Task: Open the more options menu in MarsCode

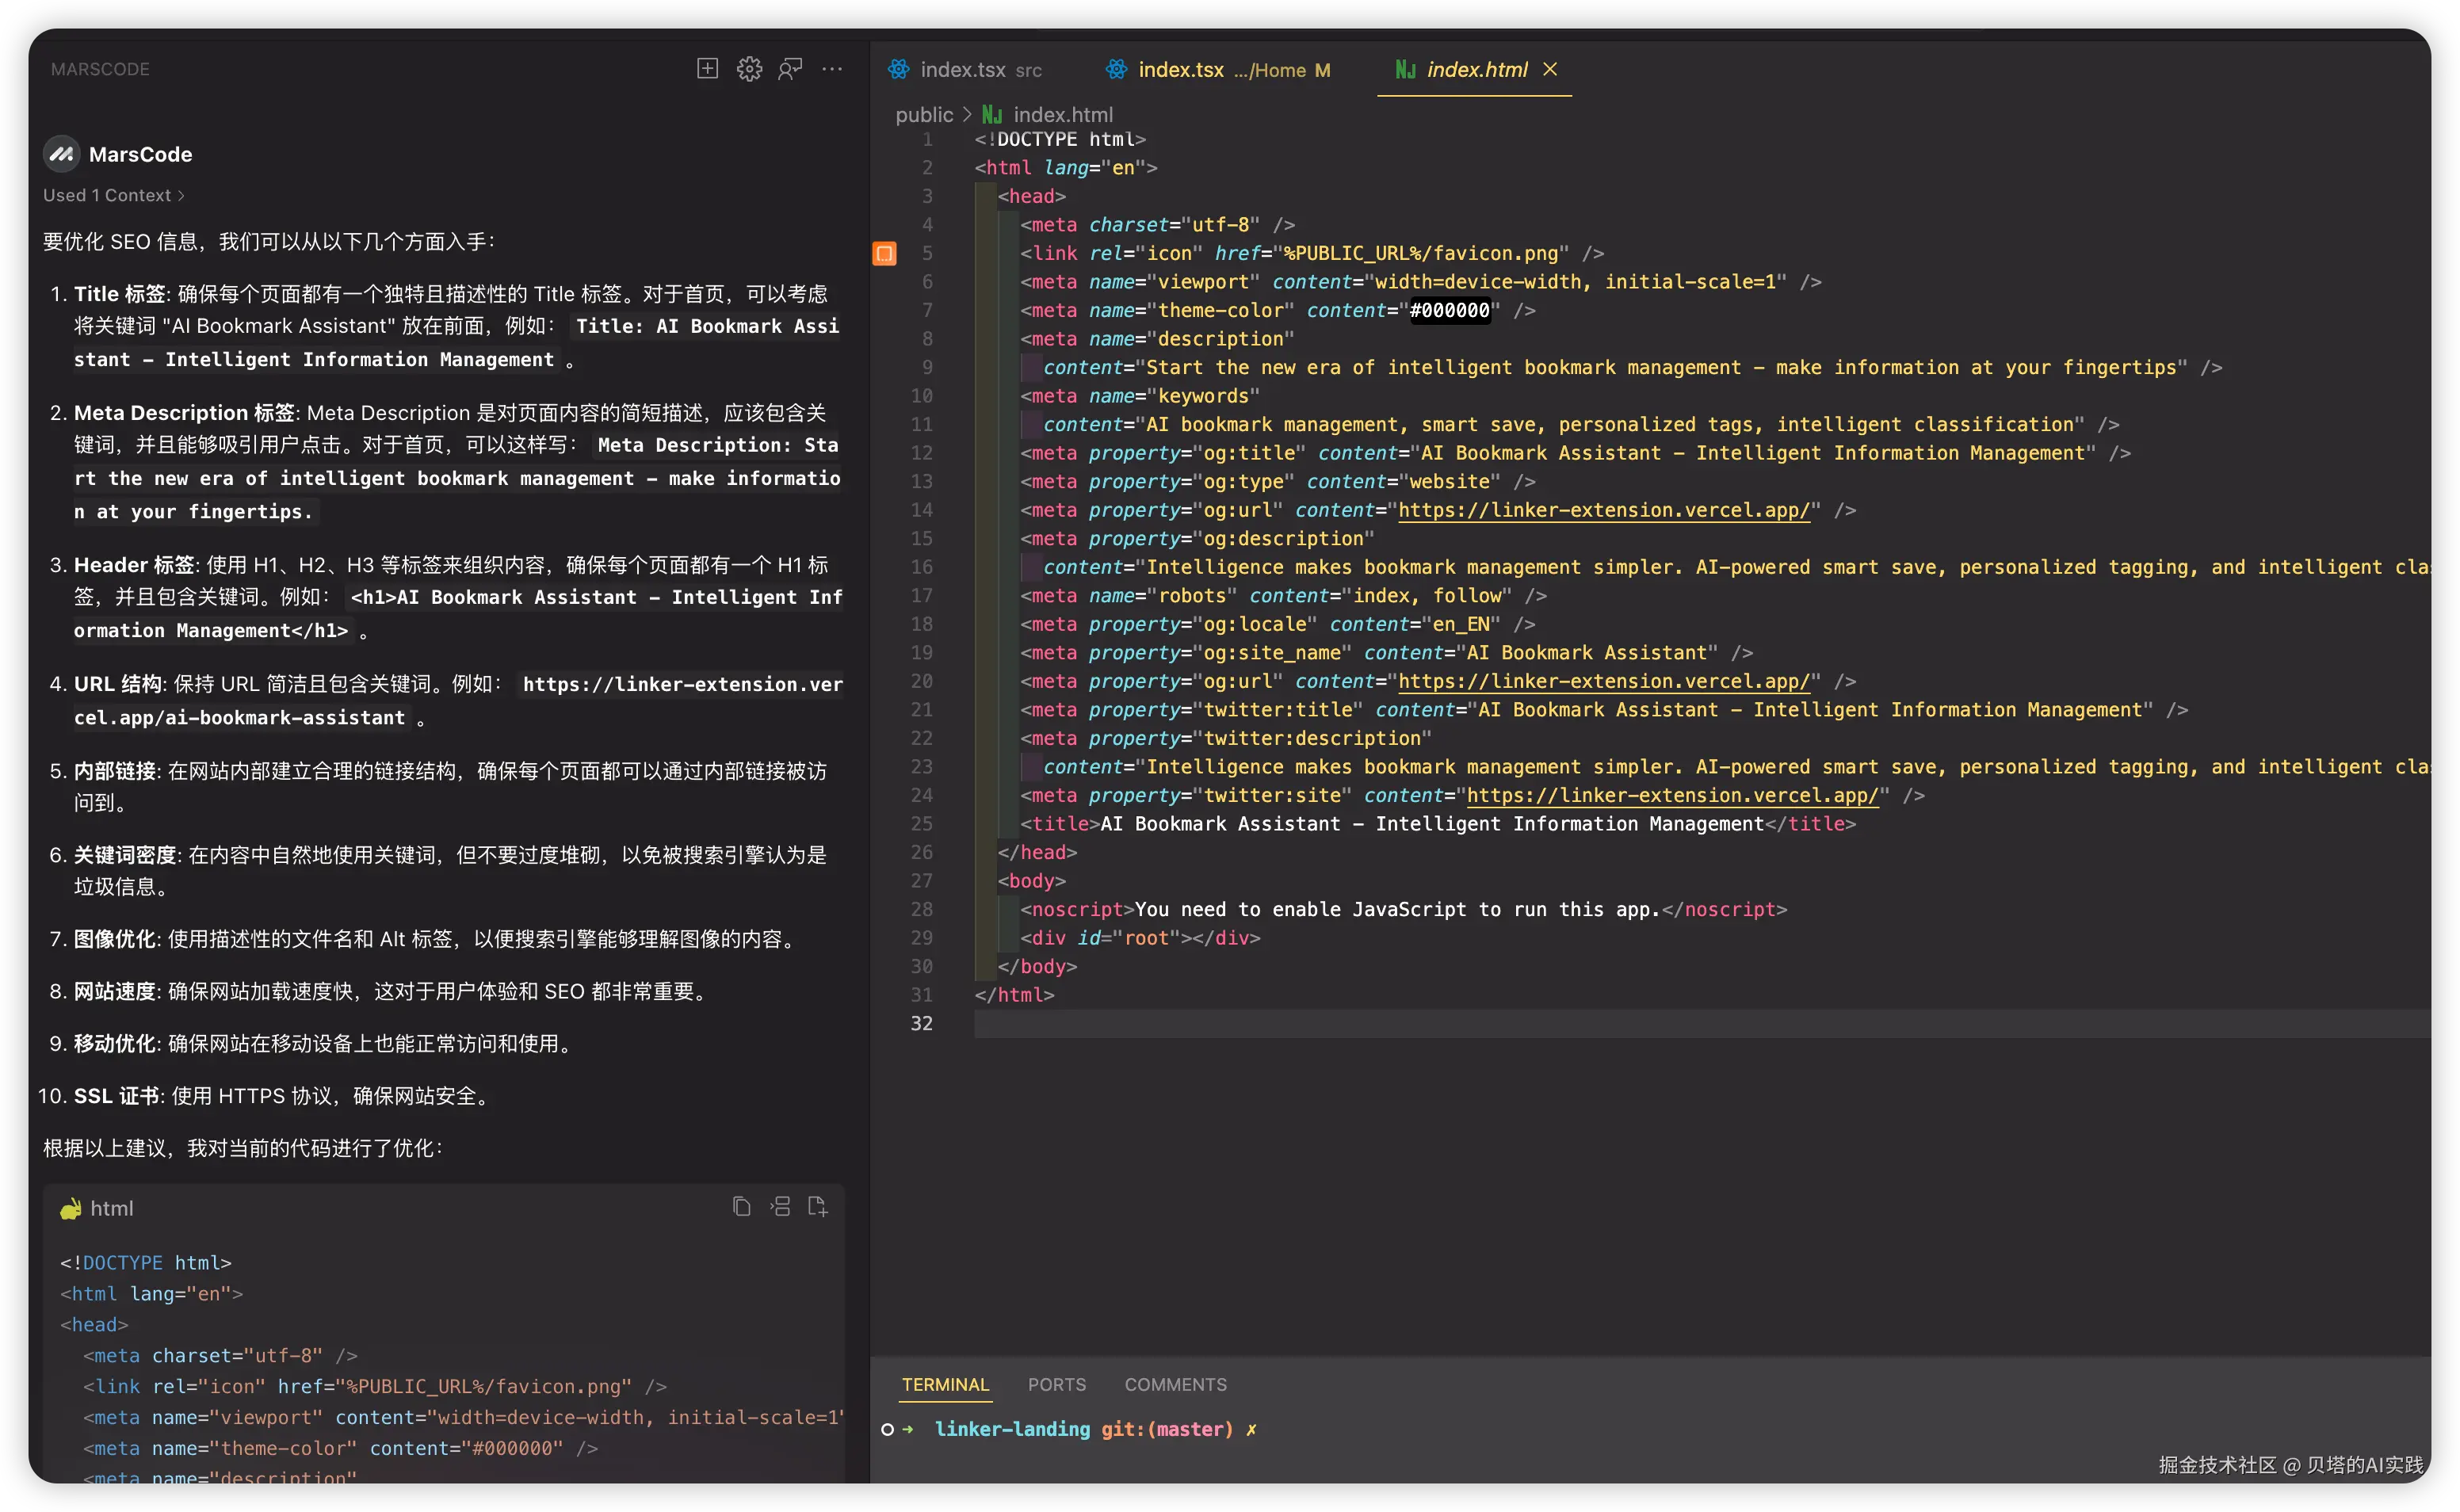Action: 833,69
